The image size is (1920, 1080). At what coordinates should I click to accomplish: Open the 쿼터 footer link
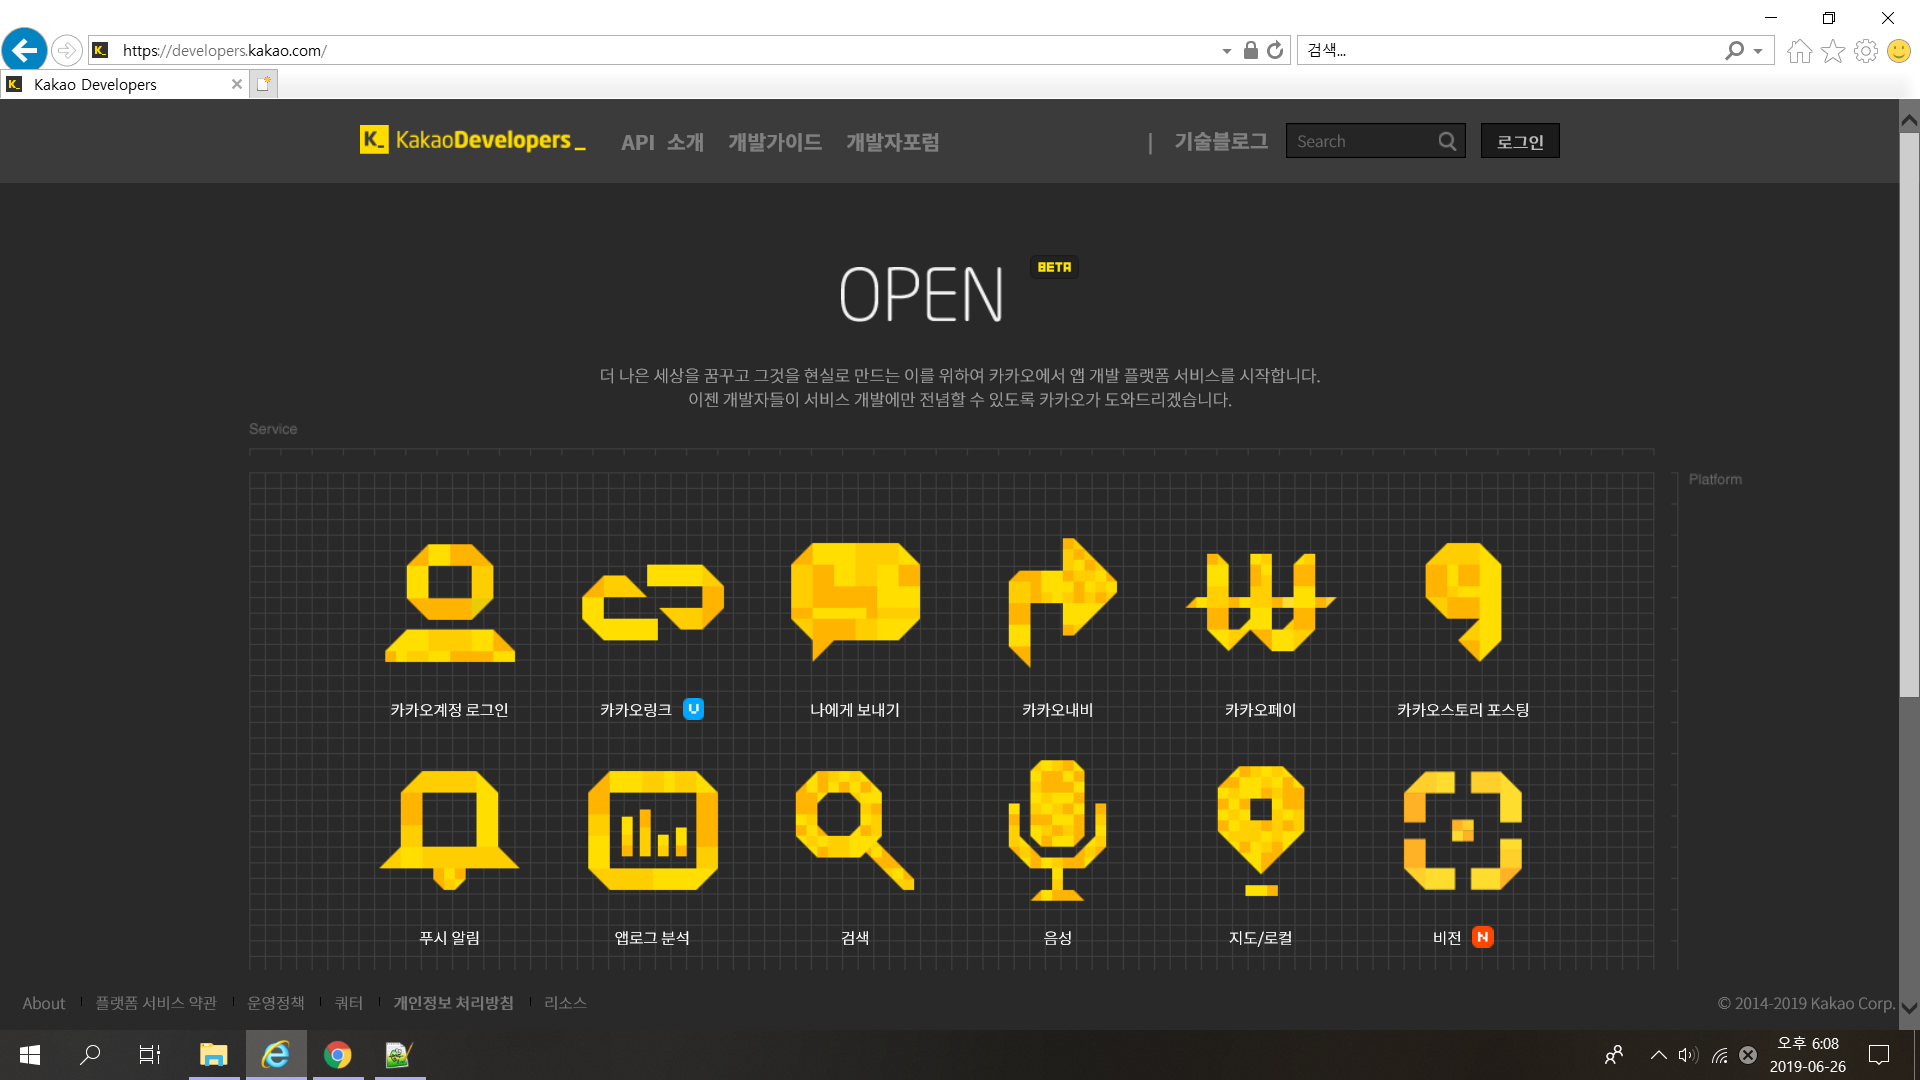coord(349,1003)
